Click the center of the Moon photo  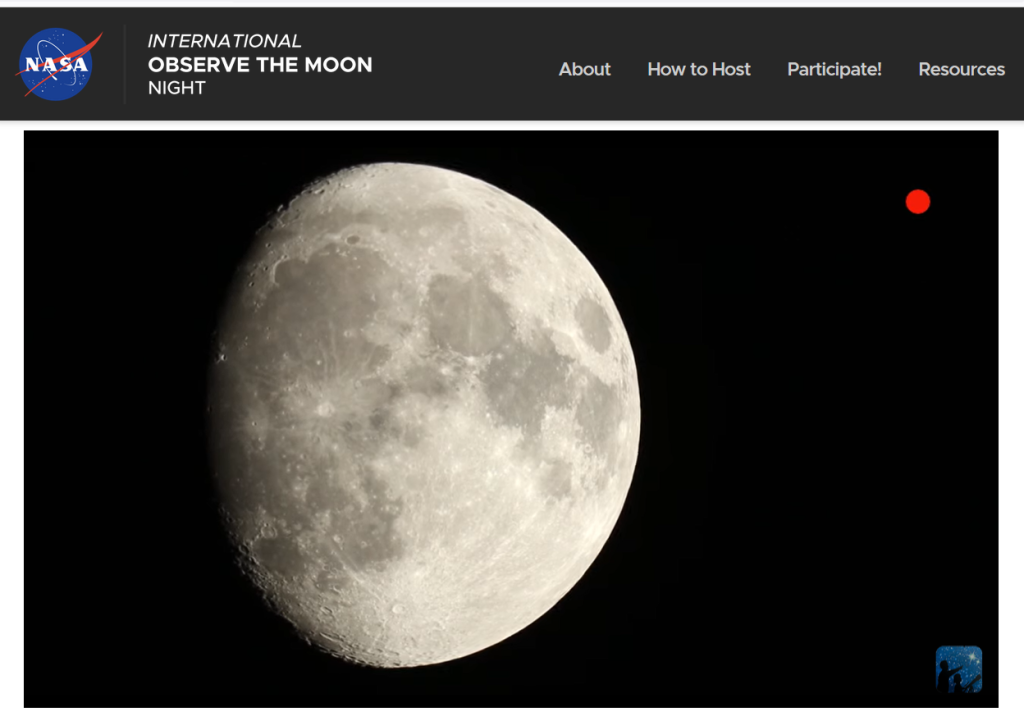425,415
